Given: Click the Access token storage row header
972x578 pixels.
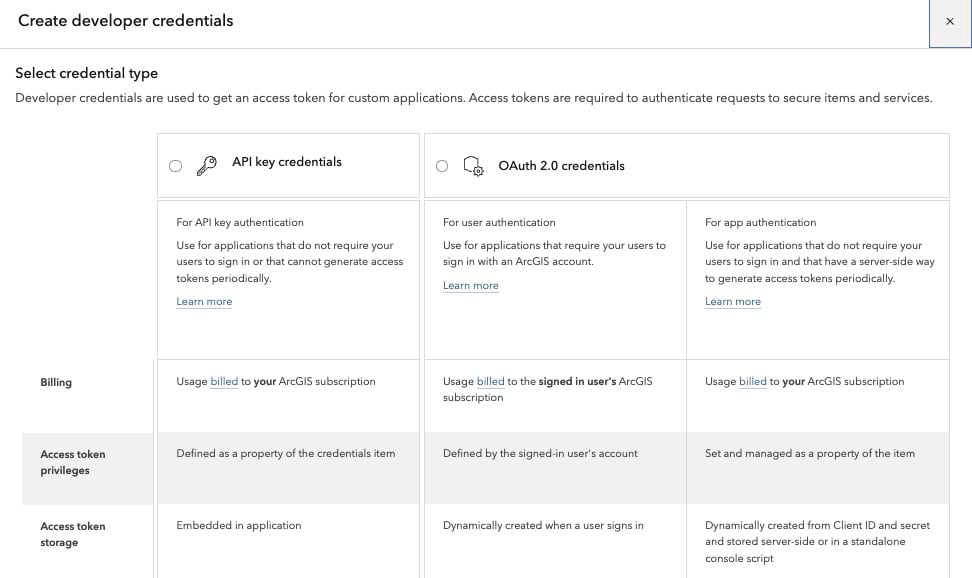Looking at the screenshot, I should coord(72,534).
